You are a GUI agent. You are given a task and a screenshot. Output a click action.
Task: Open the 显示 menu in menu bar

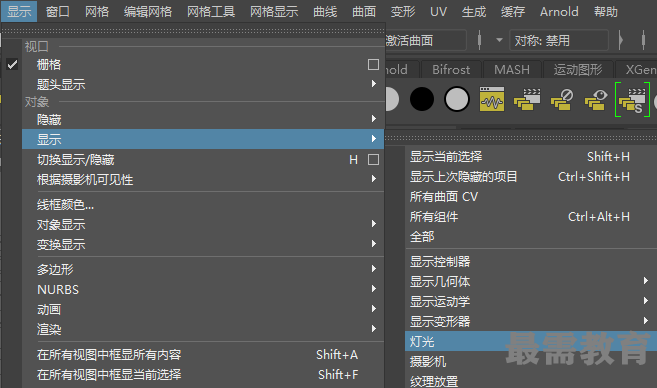coord(19,11)
